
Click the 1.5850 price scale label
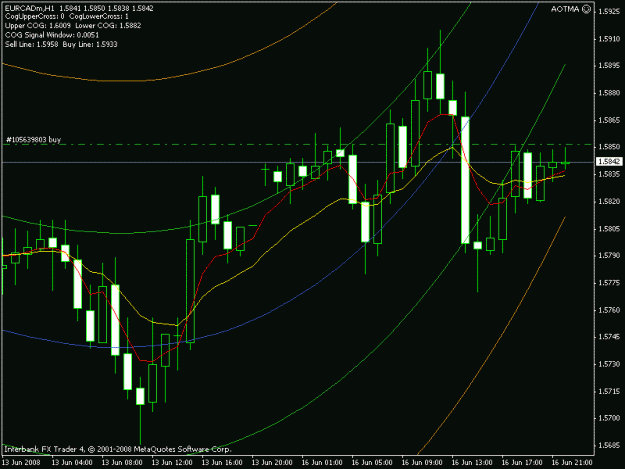coord(609,147)
